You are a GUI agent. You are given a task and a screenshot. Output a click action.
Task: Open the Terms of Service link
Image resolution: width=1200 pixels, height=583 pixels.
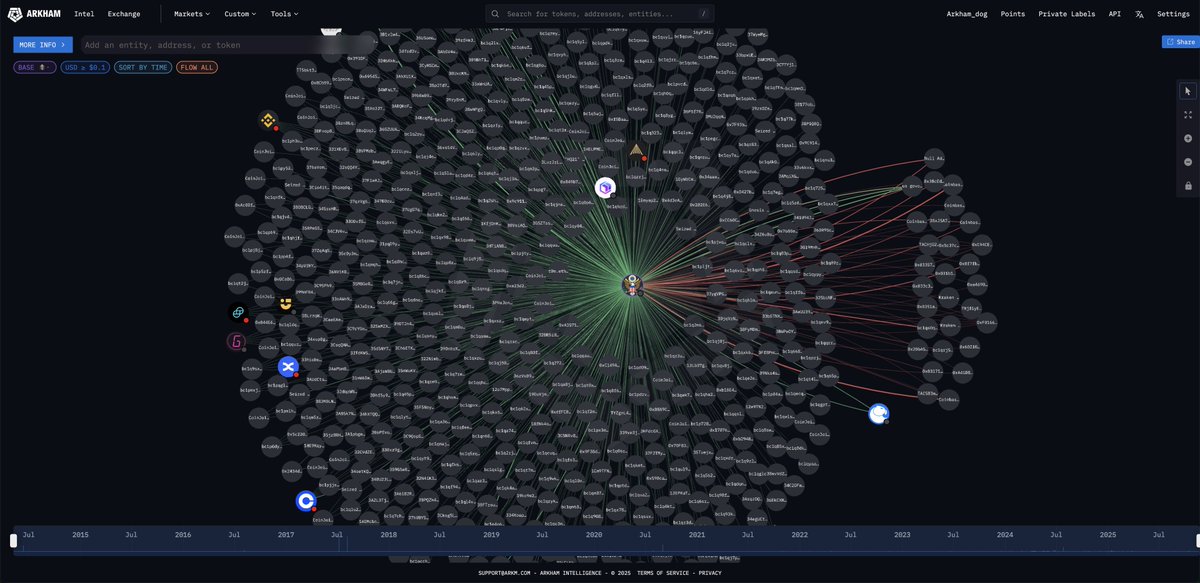pyautogui.click(x=665, y=573)
